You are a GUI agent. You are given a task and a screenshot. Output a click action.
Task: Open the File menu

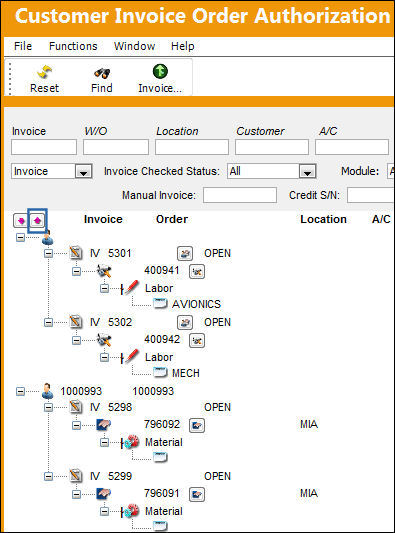pos(23,46)
